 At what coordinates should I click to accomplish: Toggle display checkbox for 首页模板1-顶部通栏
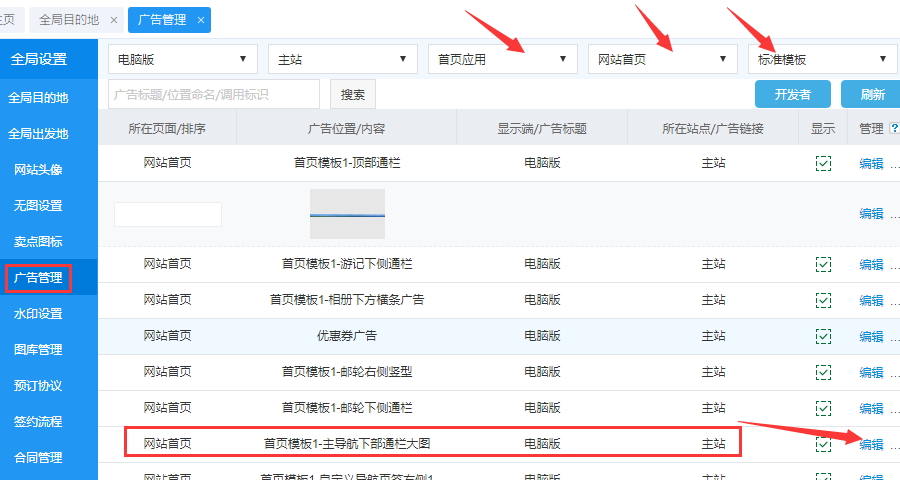pos(823,163)
